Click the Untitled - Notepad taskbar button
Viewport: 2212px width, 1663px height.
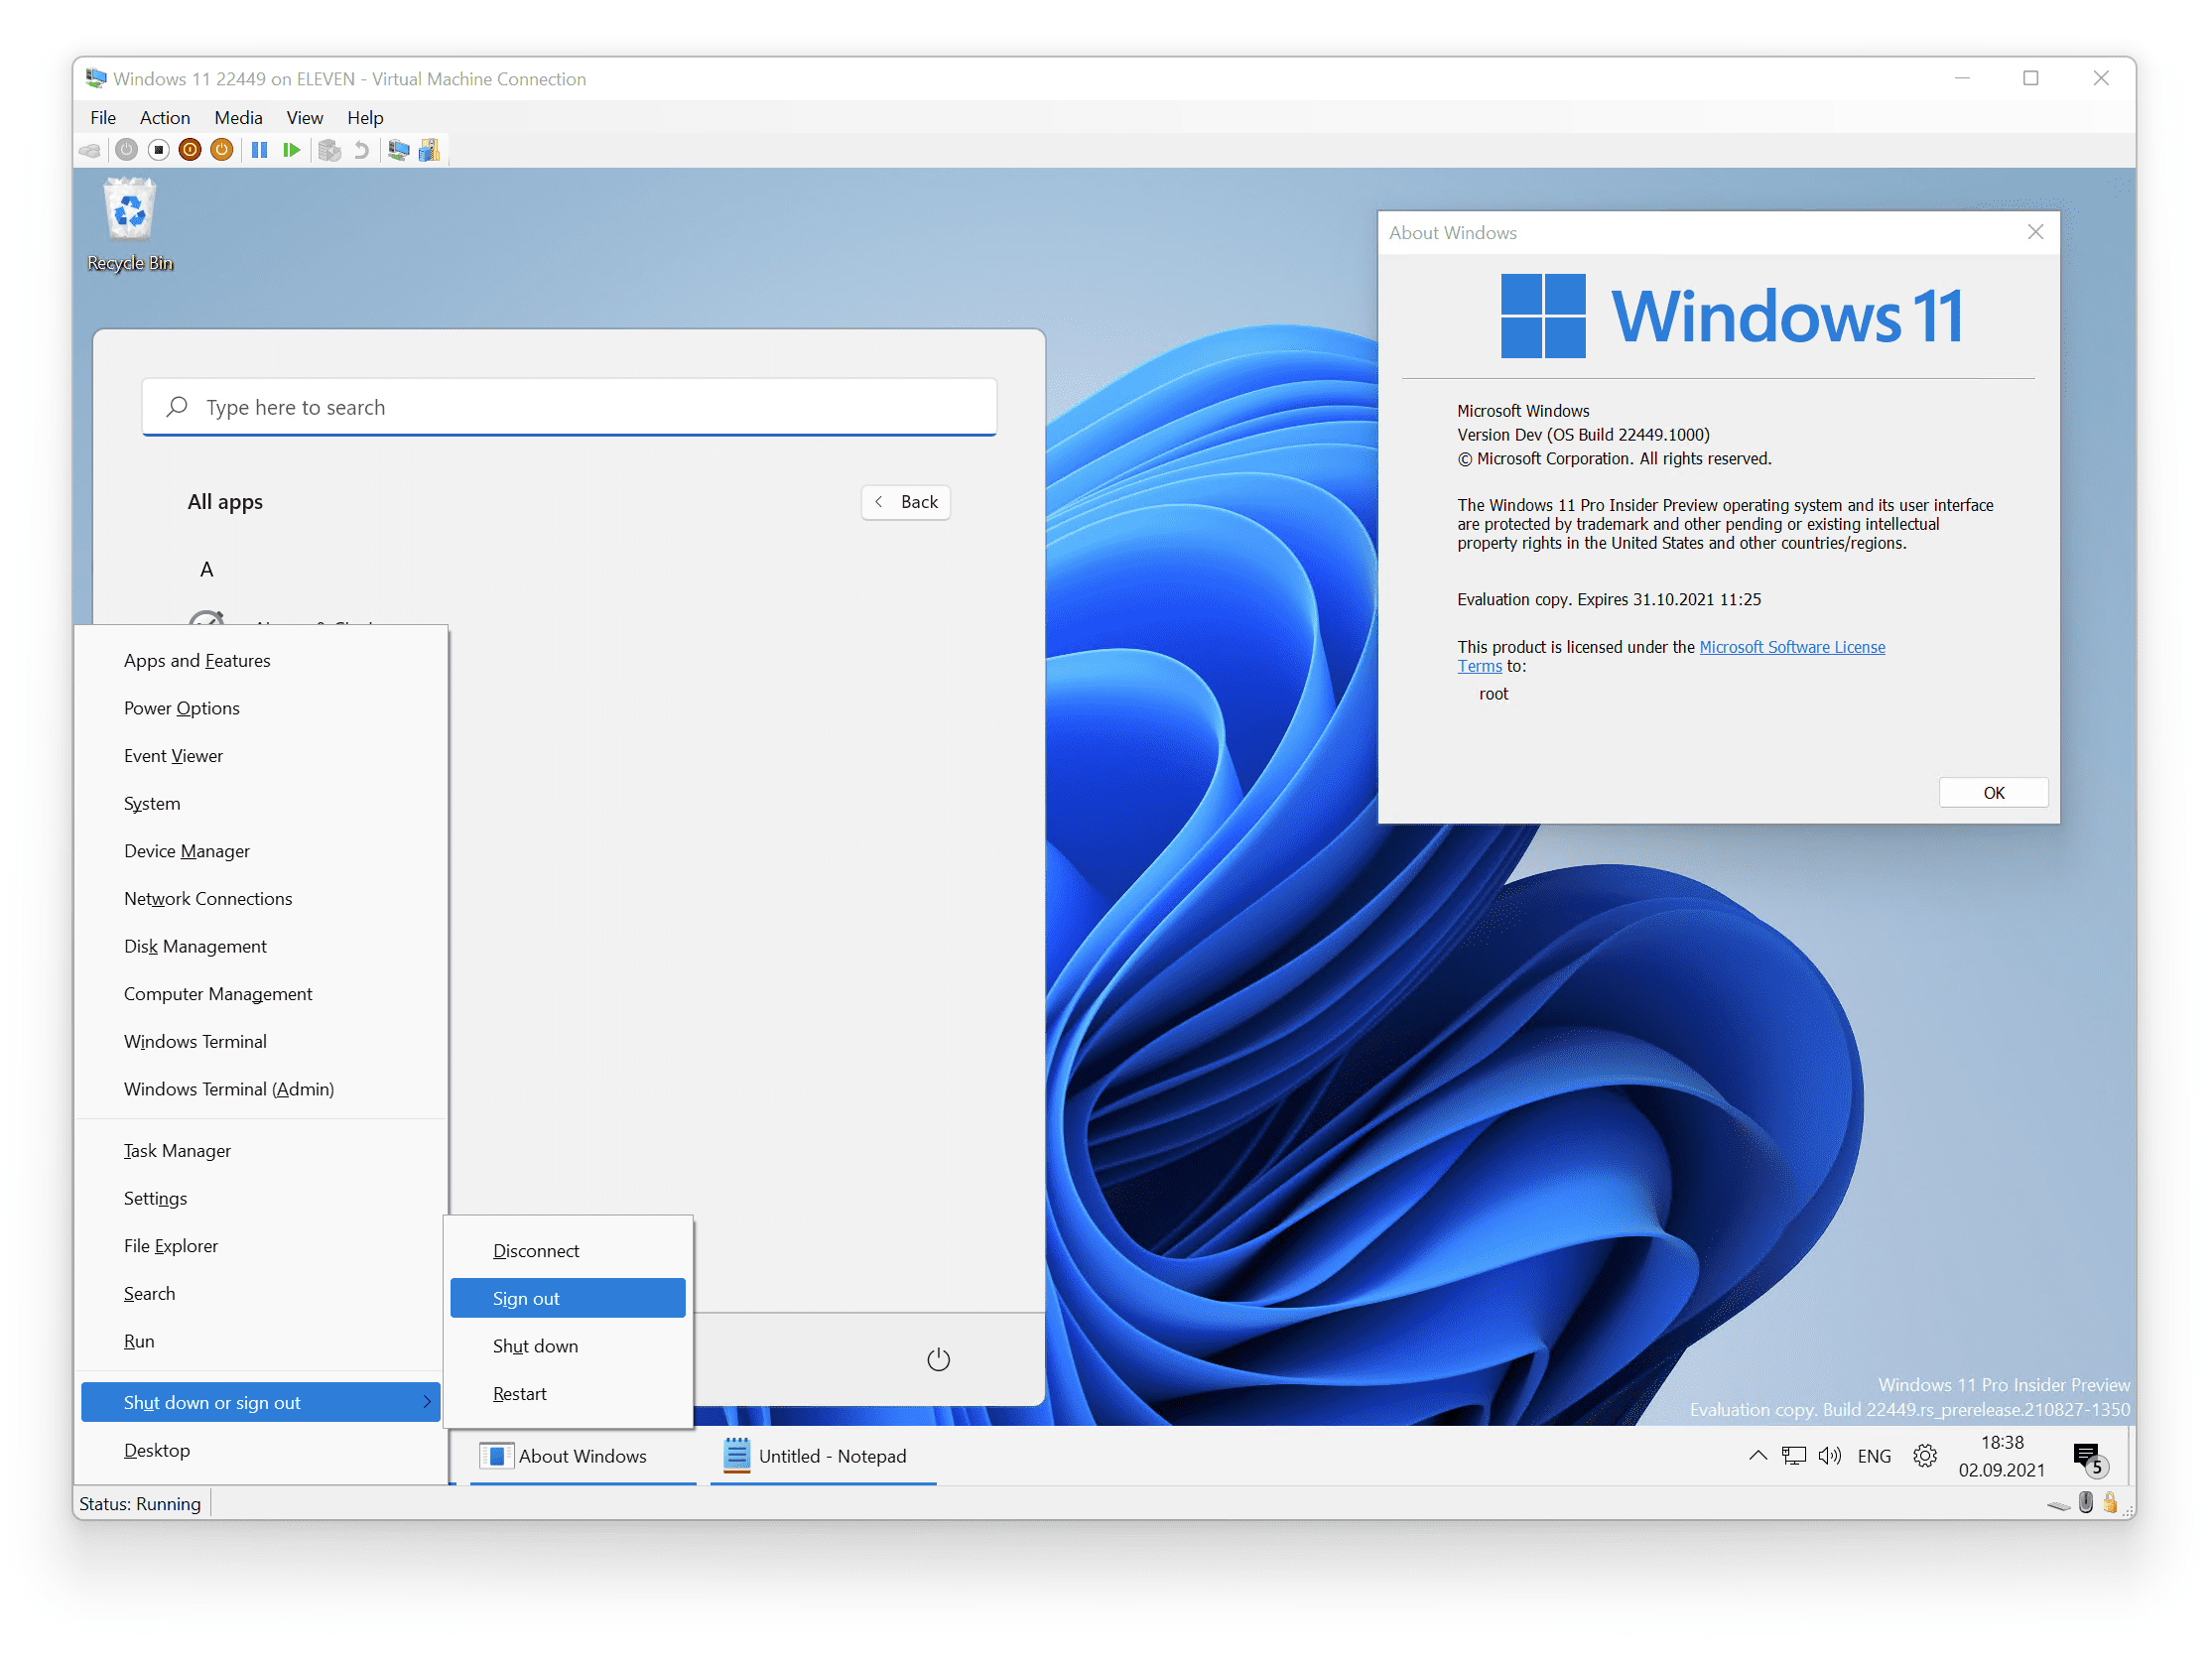[823, 1457]
